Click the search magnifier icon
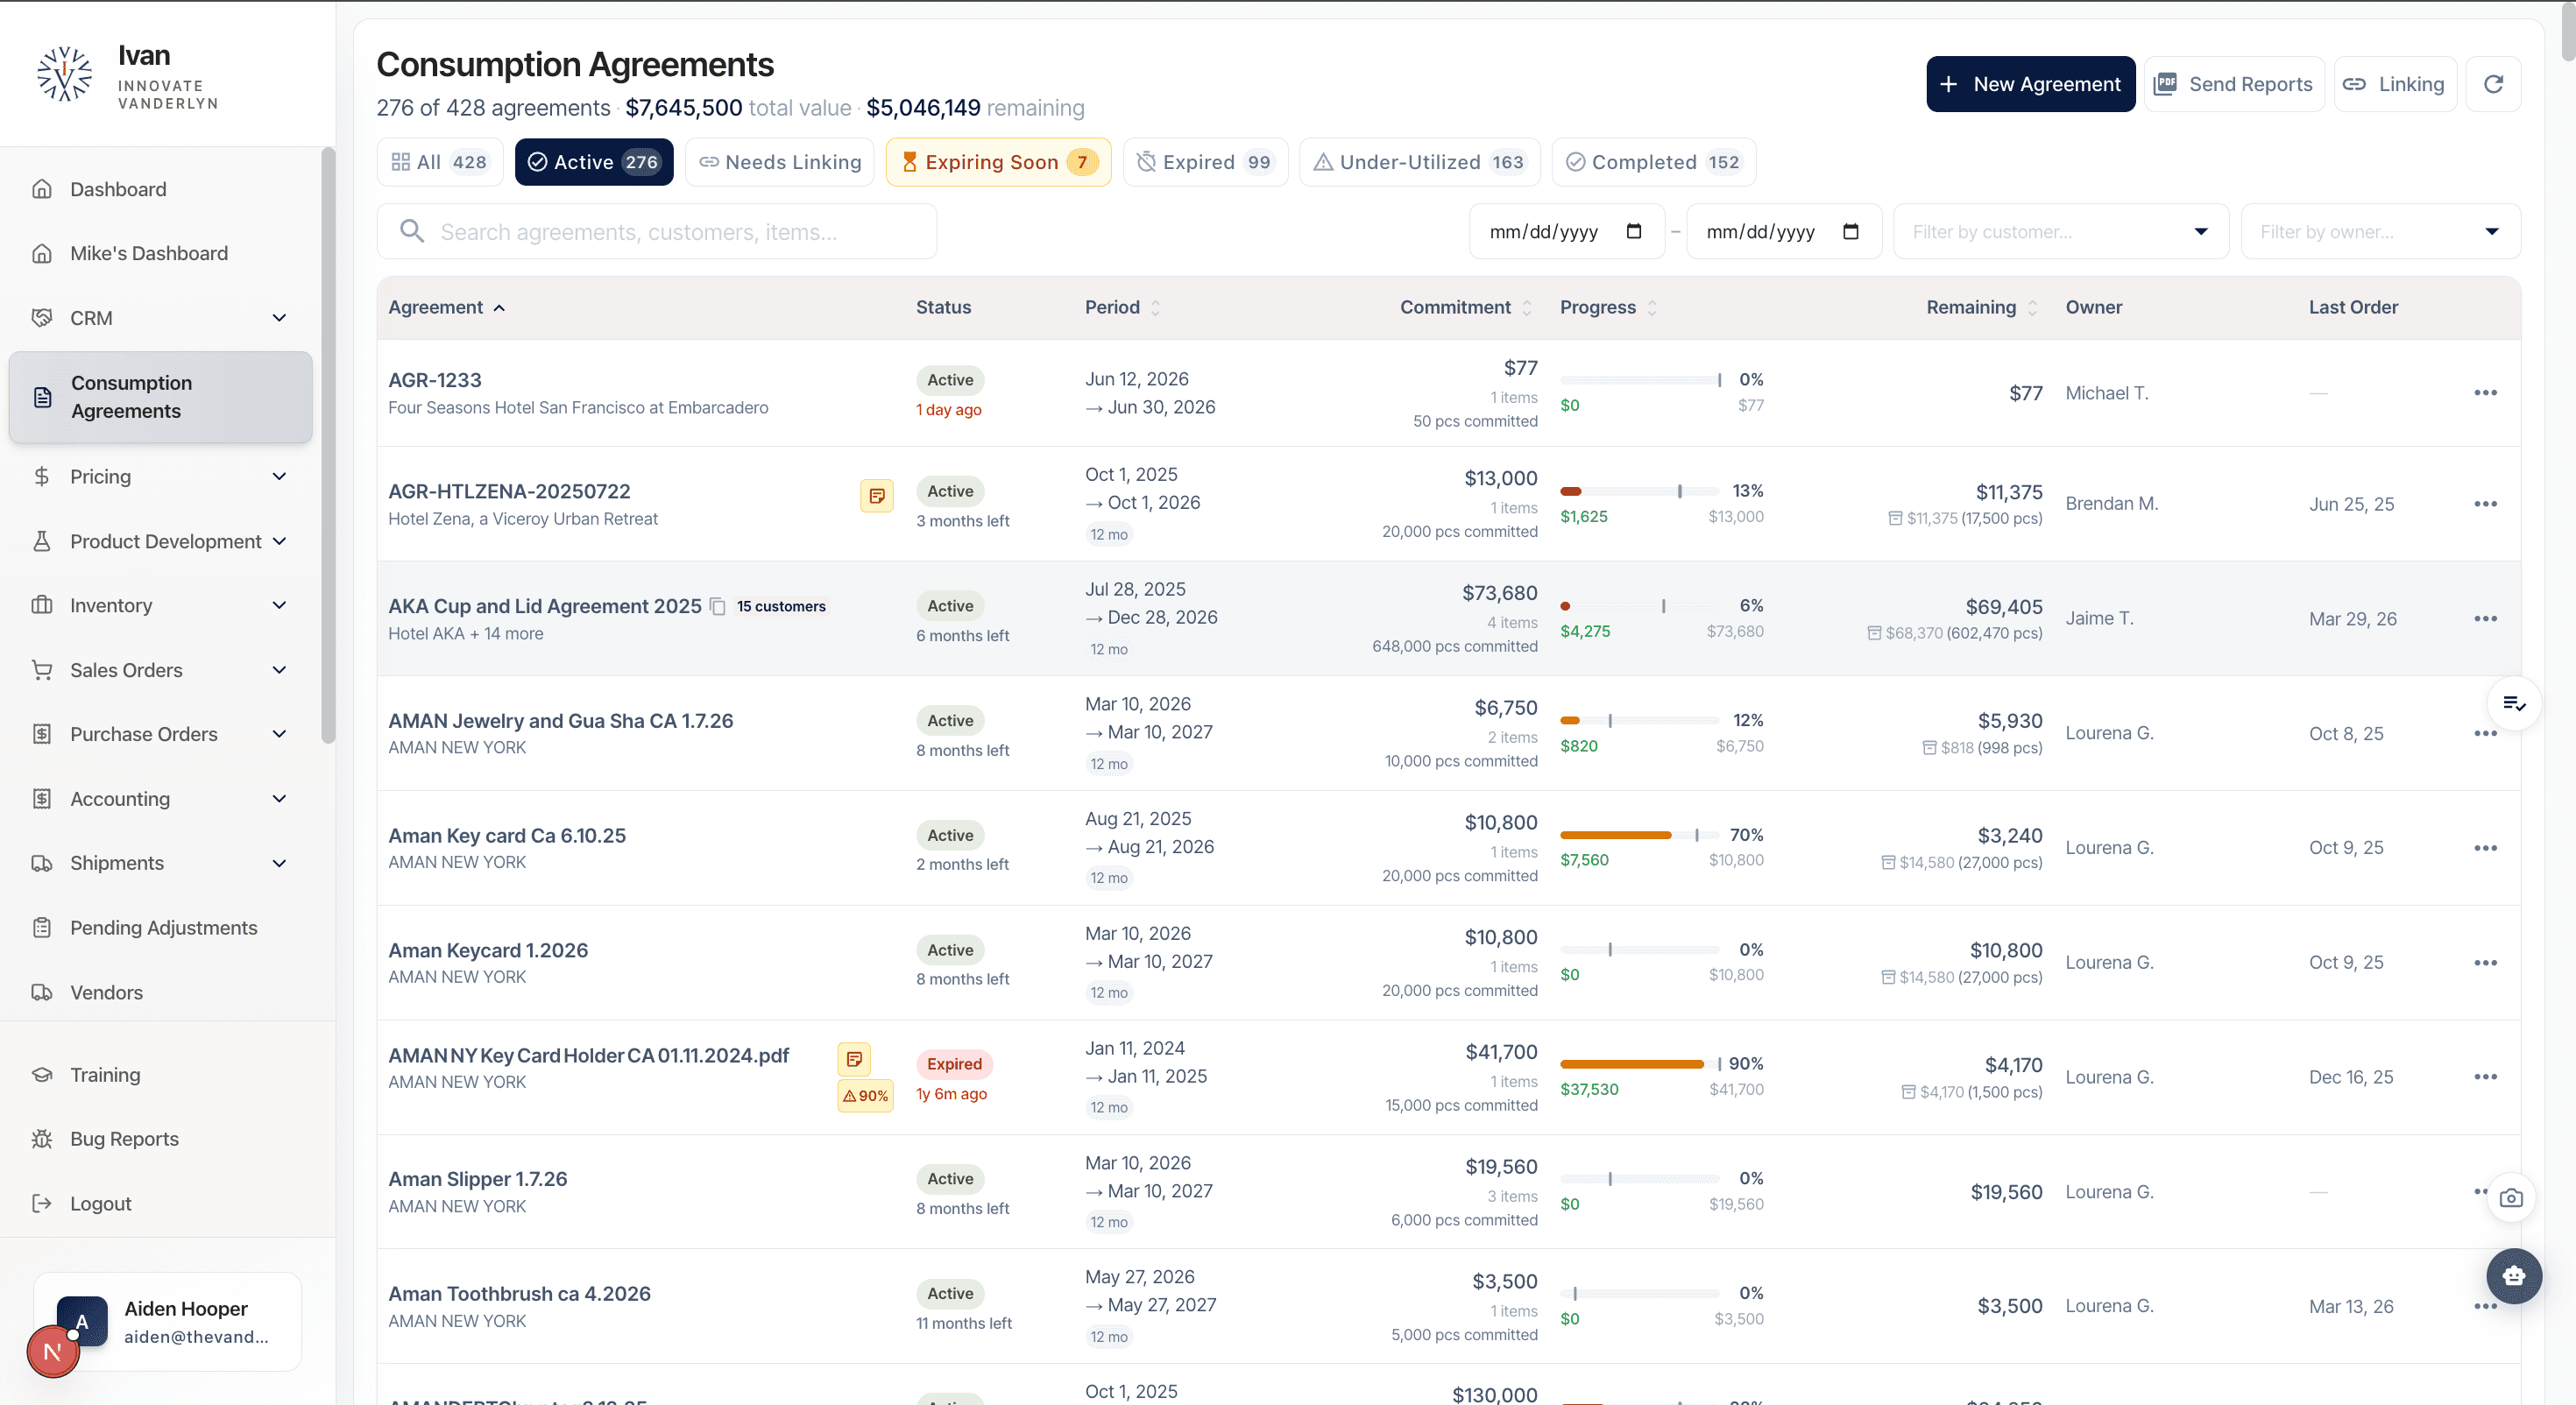The image size is (2576, 1405). coord(411,231)
